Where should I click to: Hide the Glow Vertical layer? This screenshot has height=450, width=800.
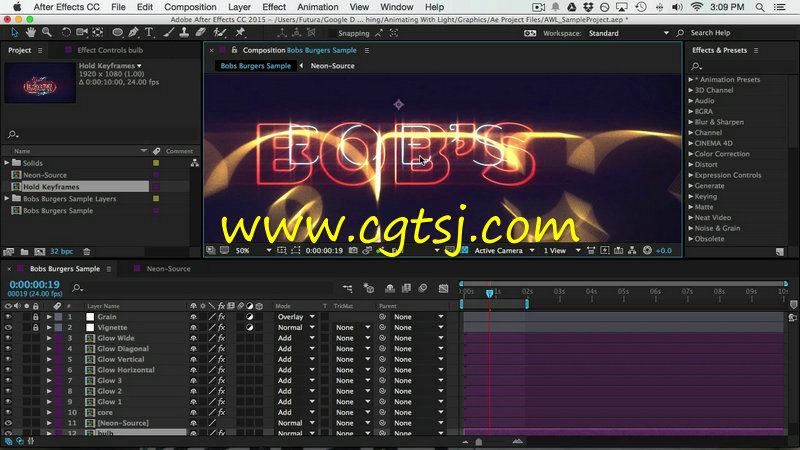pyautogui.click(x=8, y=359)
